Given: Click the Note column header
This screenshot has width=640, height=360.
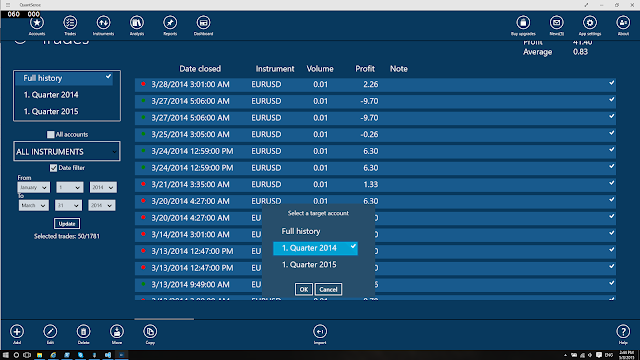Looking at the screenshot, I should pos(399,69).
